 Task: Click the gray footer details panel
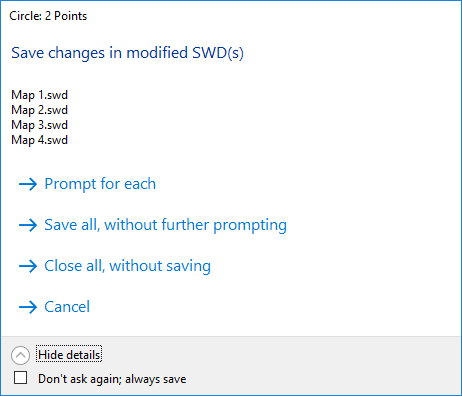click(x=231, y=366)
